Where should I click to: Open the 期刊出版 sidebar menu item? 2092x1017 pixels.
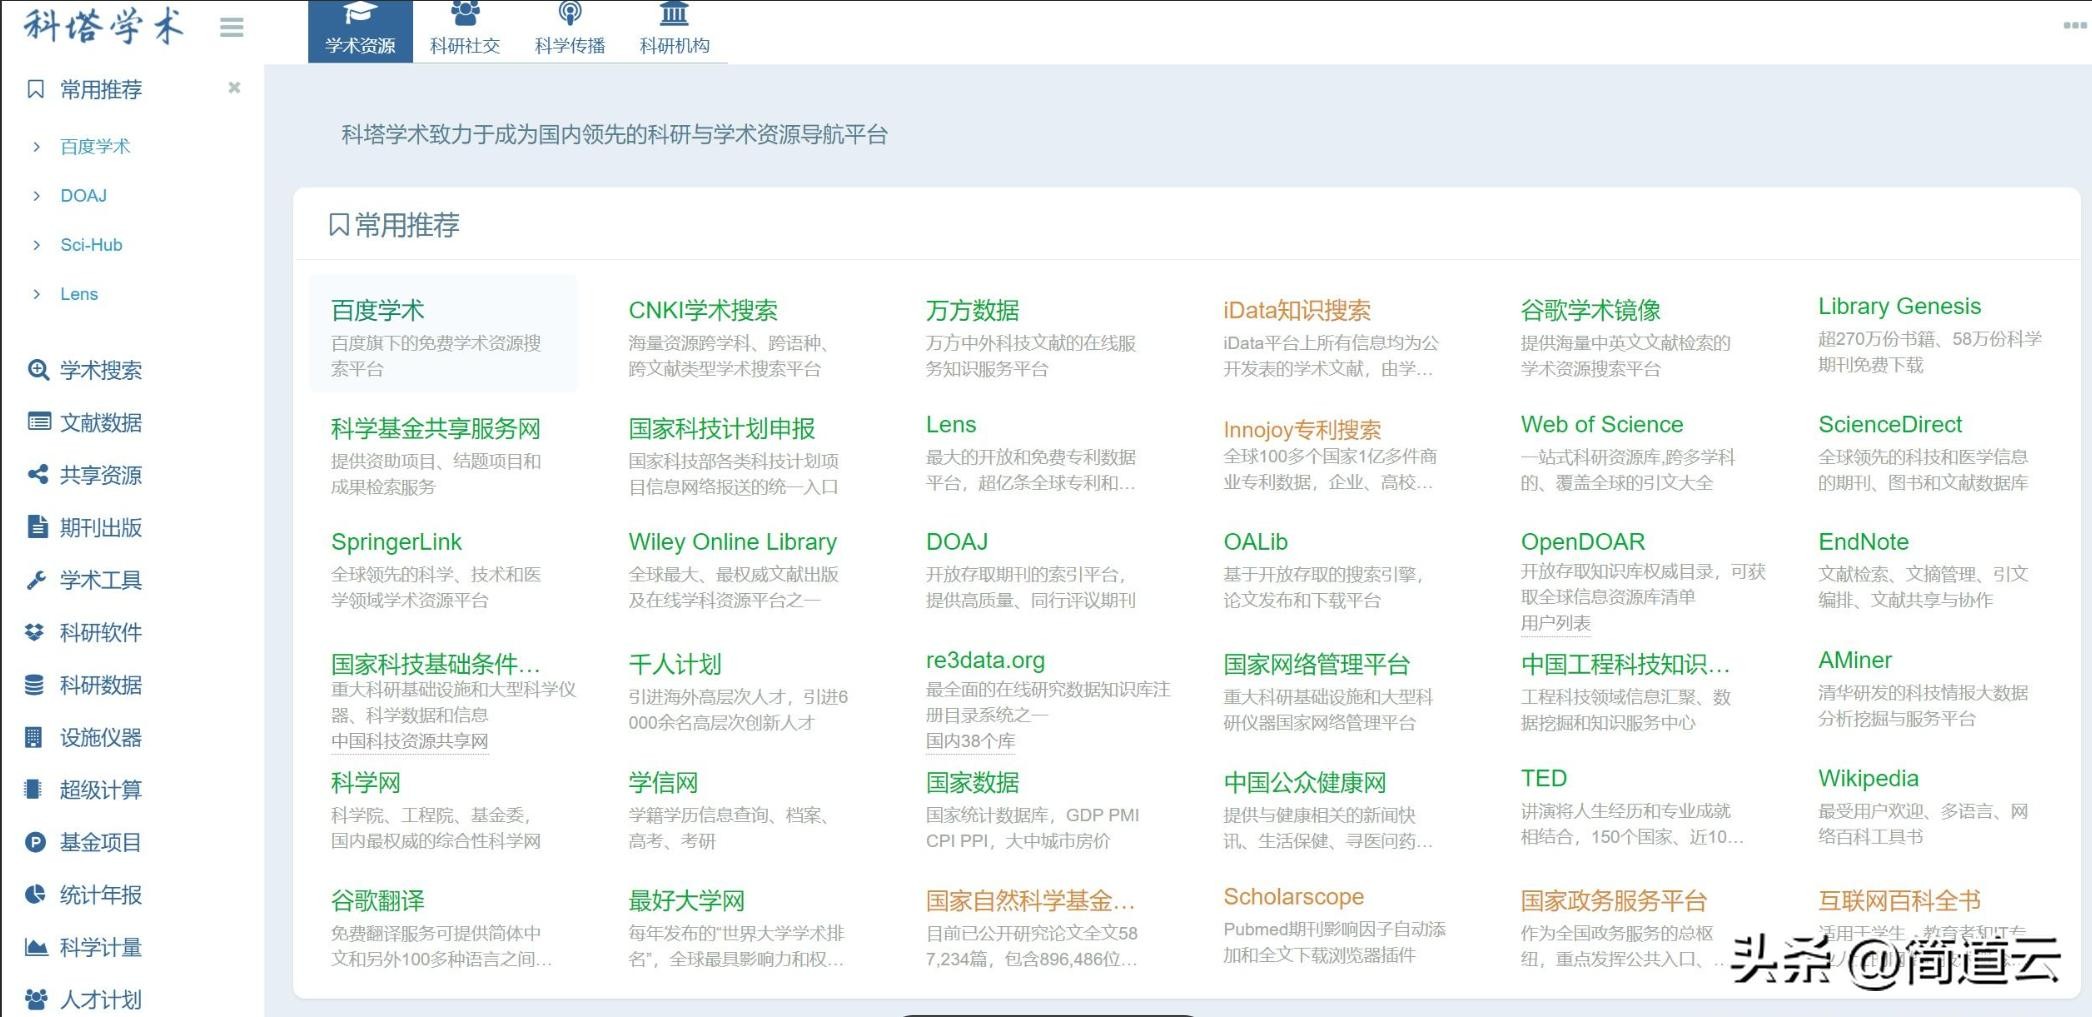(101, 527)
